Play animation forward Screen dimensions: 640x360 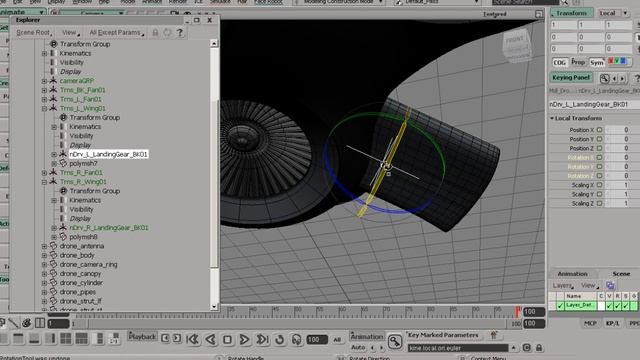[244, 339]
